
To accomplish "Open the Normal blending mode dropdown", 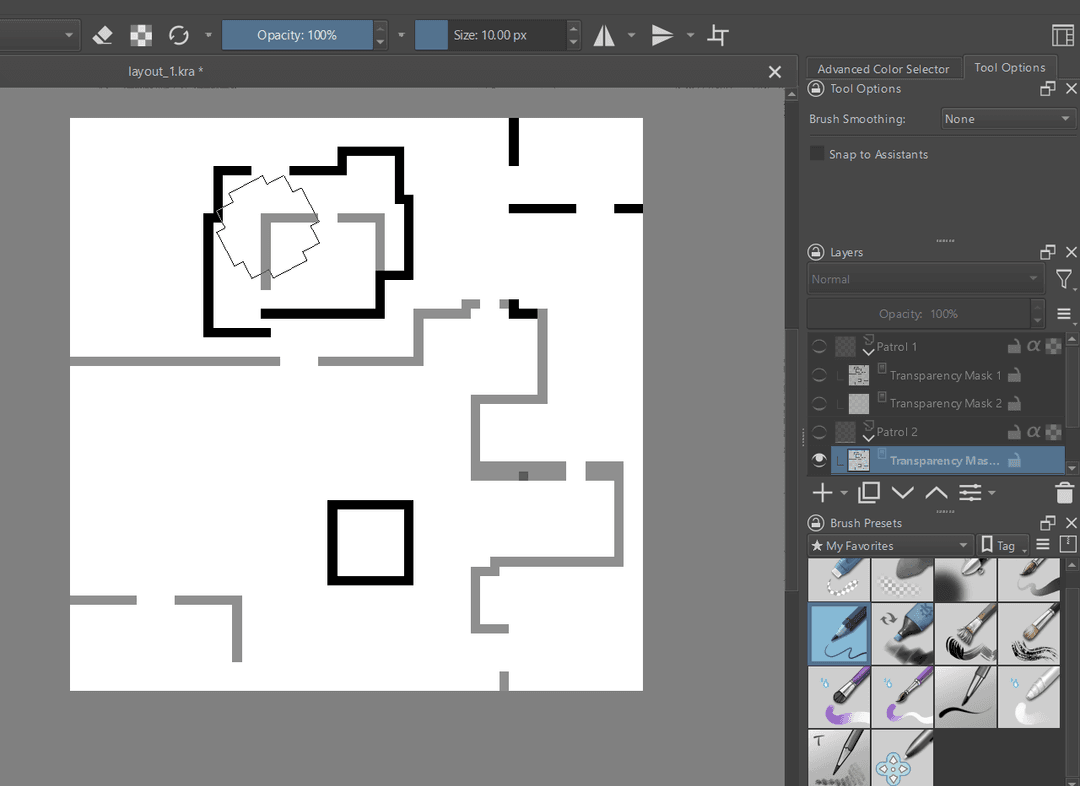I will [925, 279].
